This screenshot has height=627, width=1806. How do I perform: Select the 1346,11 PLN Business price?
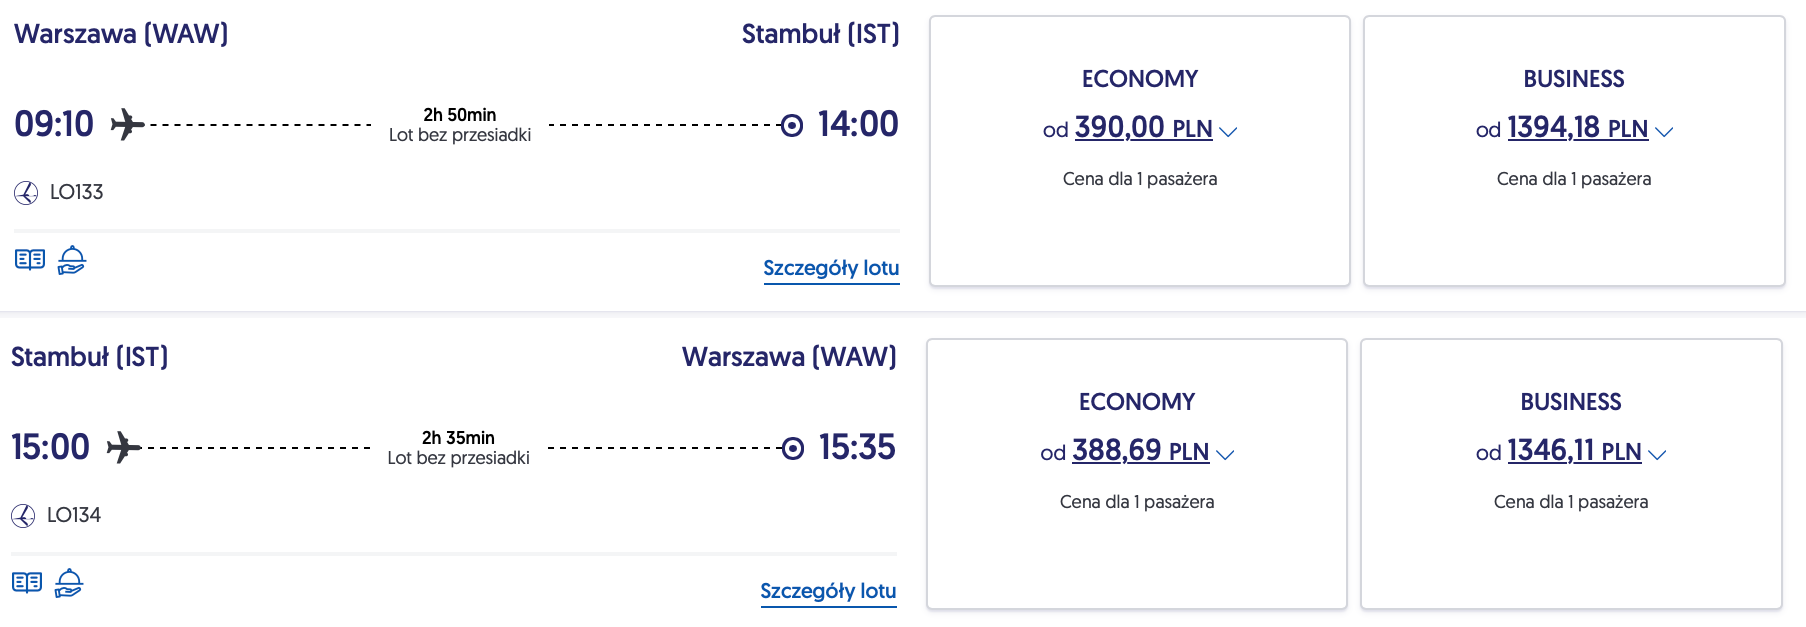[1573, 451]
